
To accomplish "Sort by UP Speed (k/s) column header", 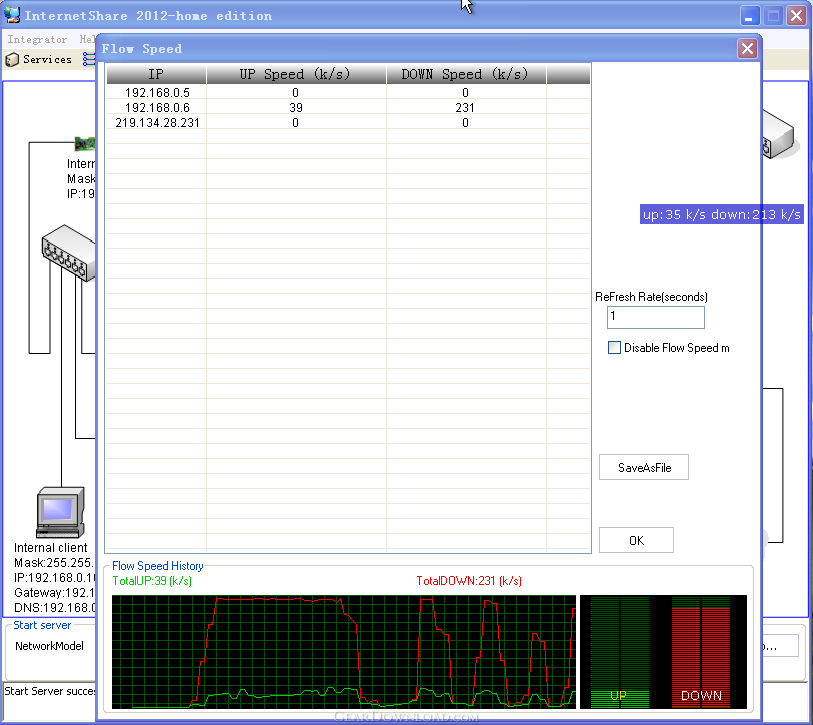I will [x=296, y=74].
